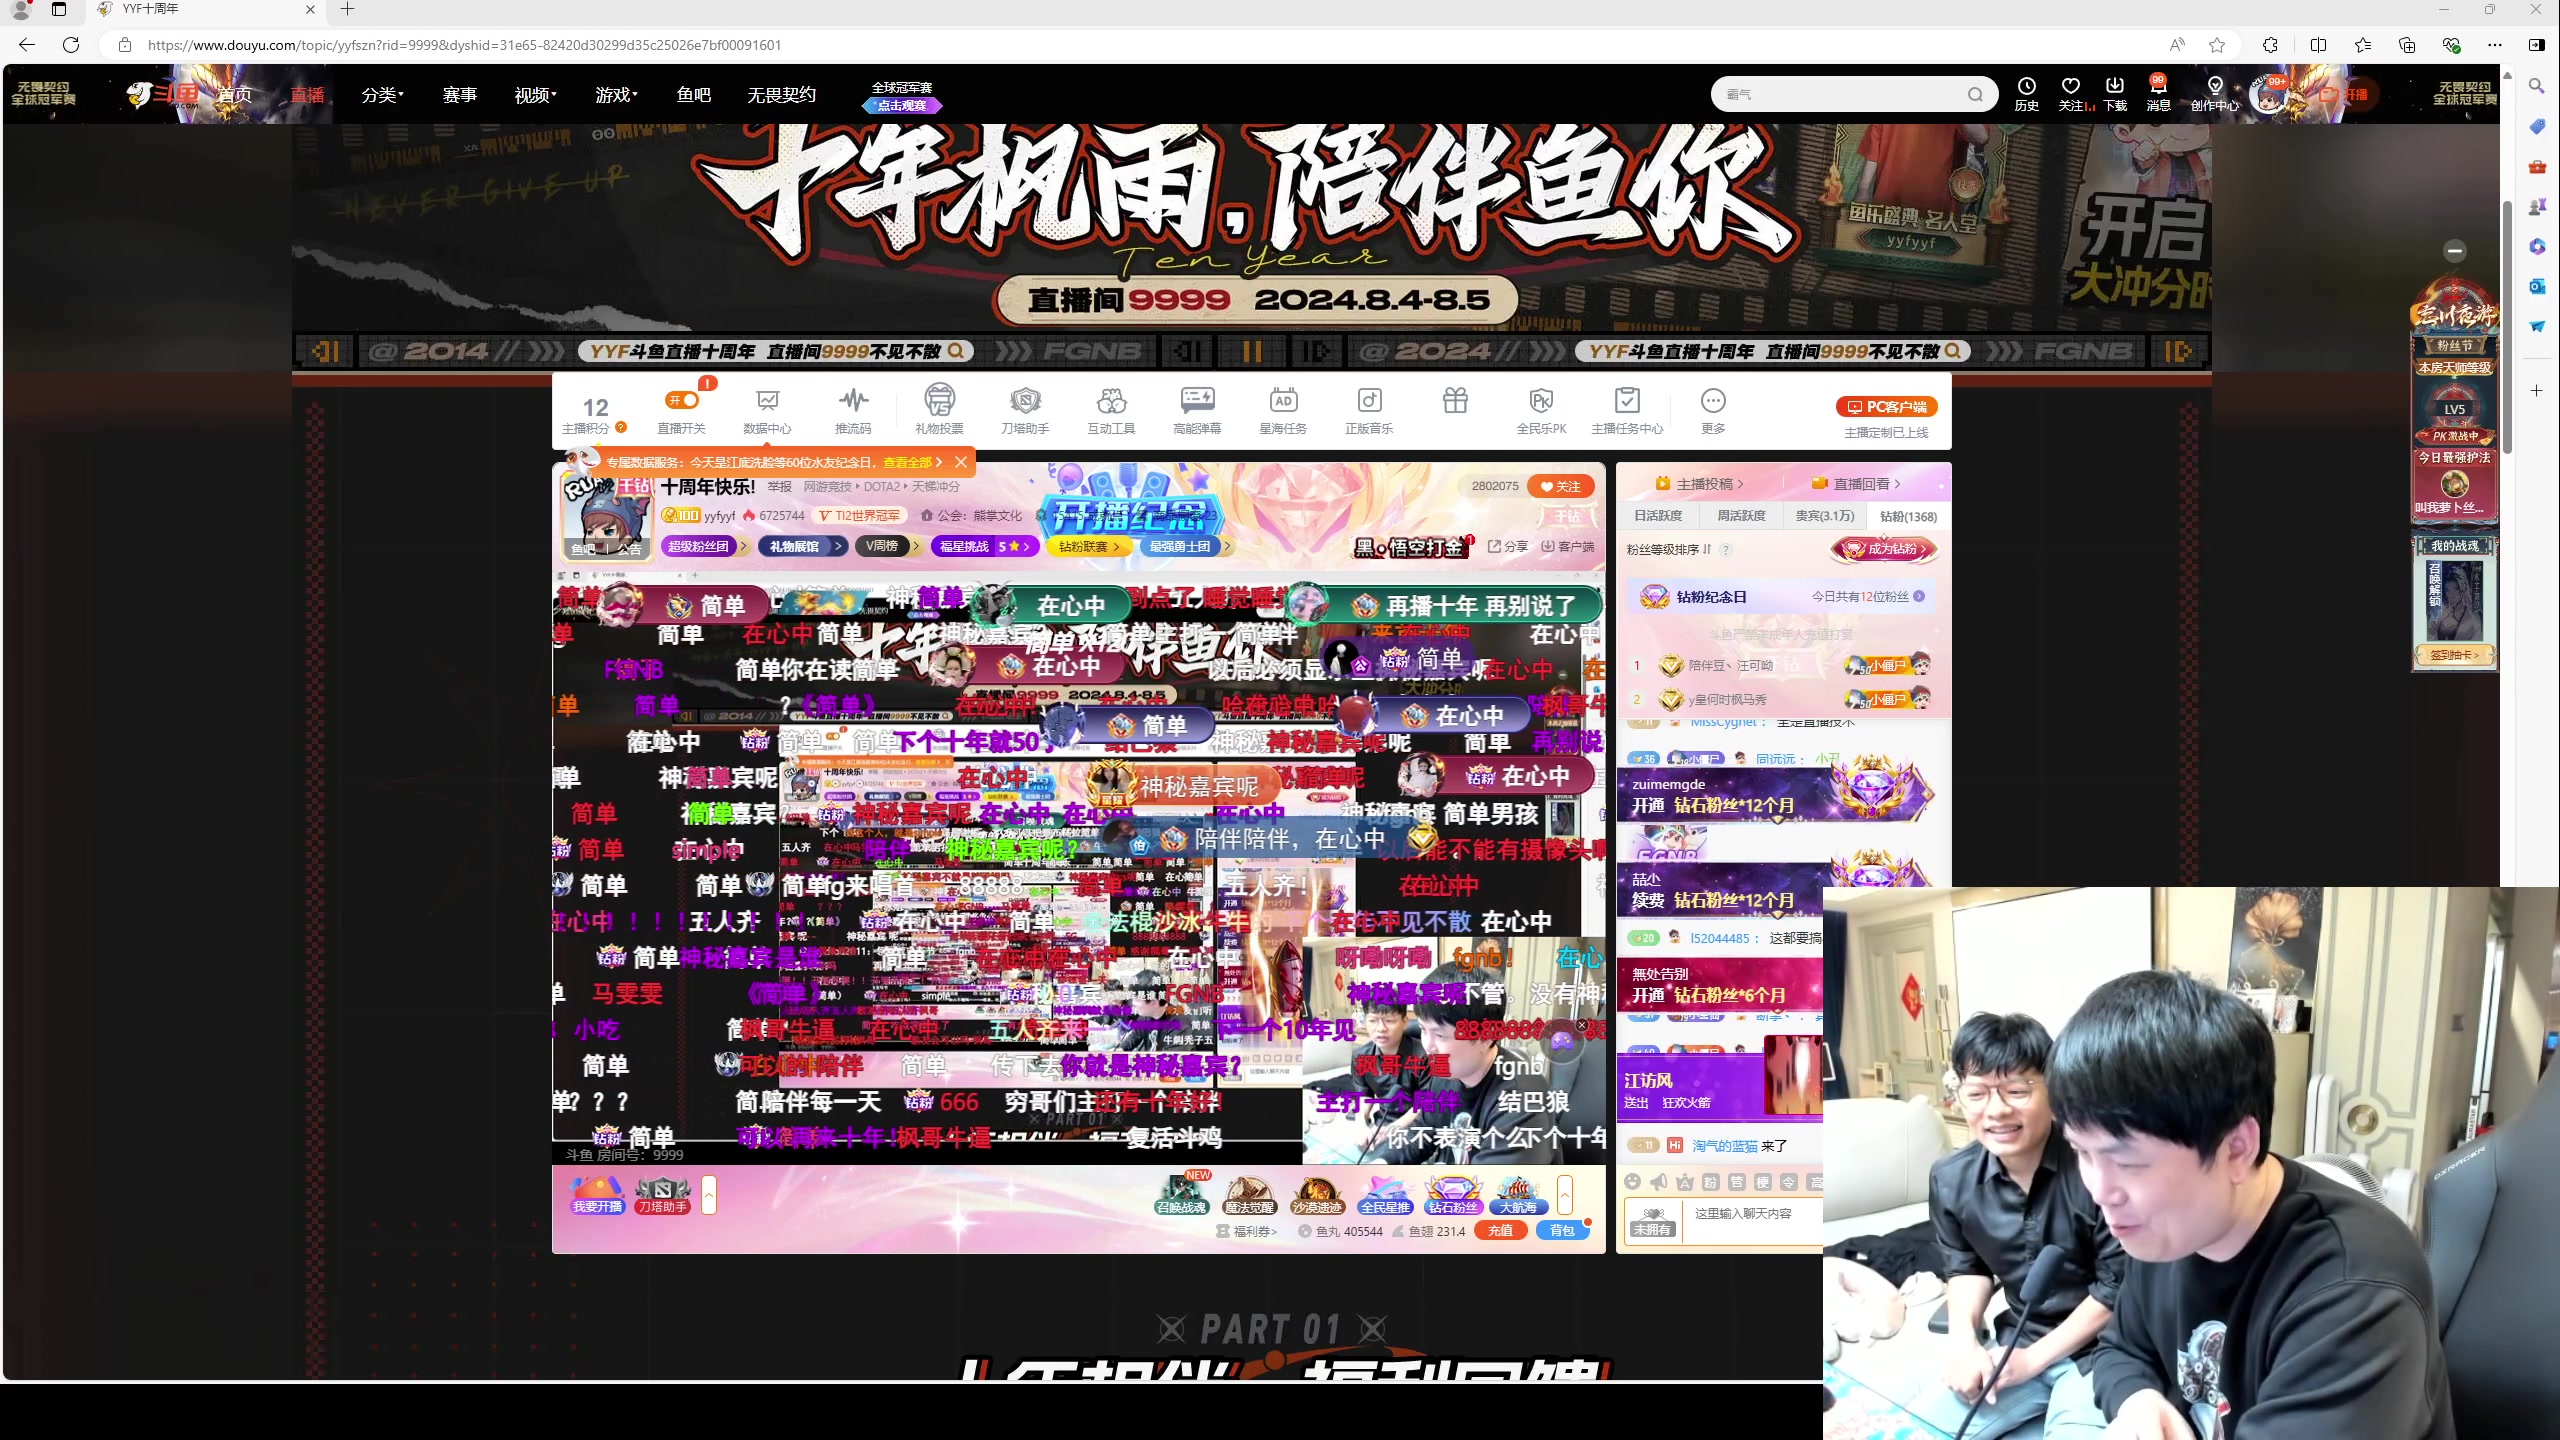Viewport: 2560px width, 1440px height.
Task: Open the 大航海 activity icon
Action: pyautogui.click(x=1518, y=1195)
